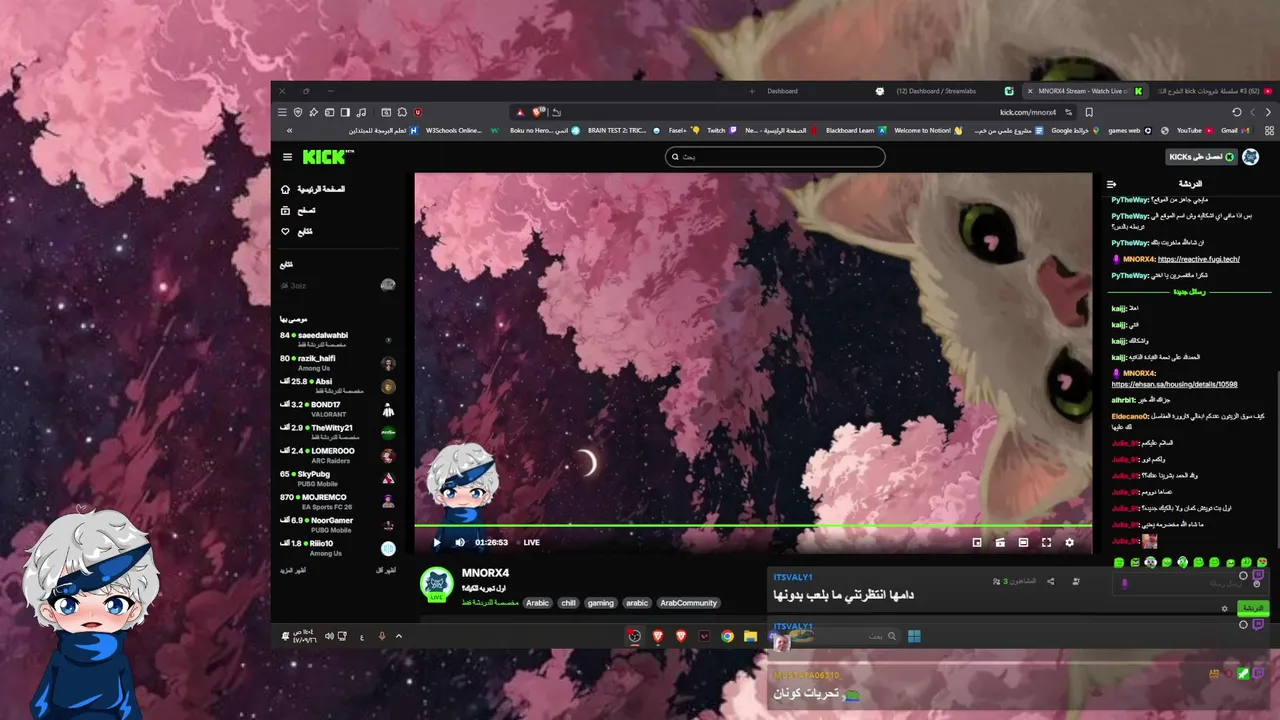Open MOJREMCO channel playing EA Sports FC
This screenshot has height=720, width=1280.
(337, 501)
